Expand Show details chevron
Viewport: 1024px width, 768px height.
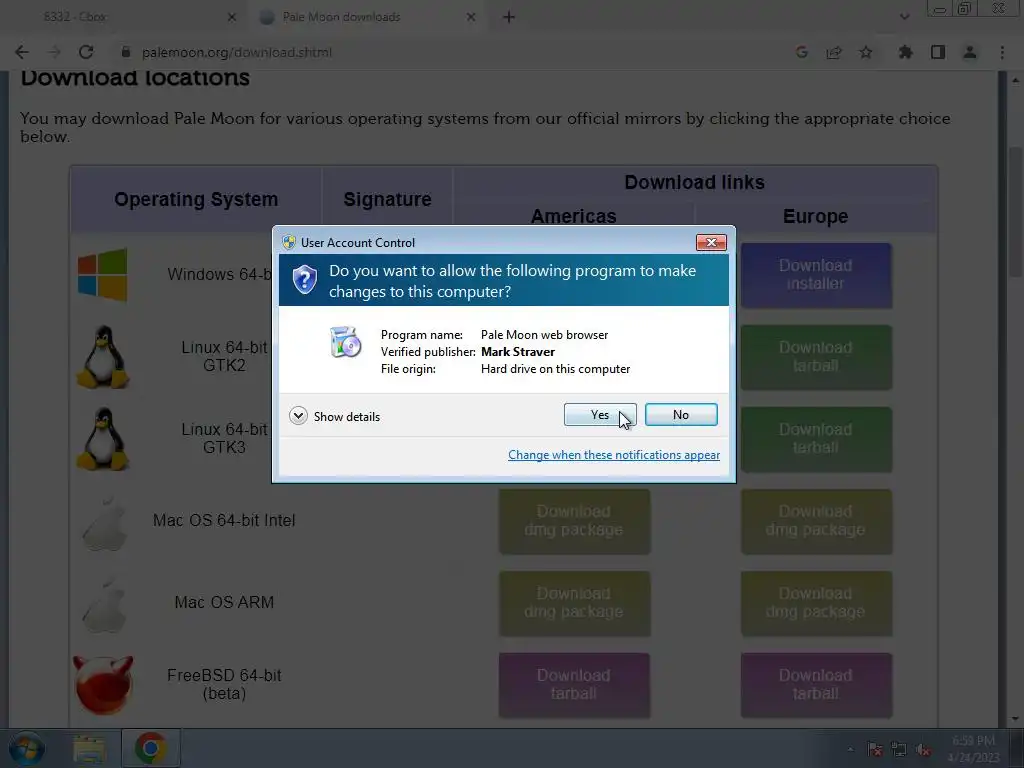tap(298, 416)
